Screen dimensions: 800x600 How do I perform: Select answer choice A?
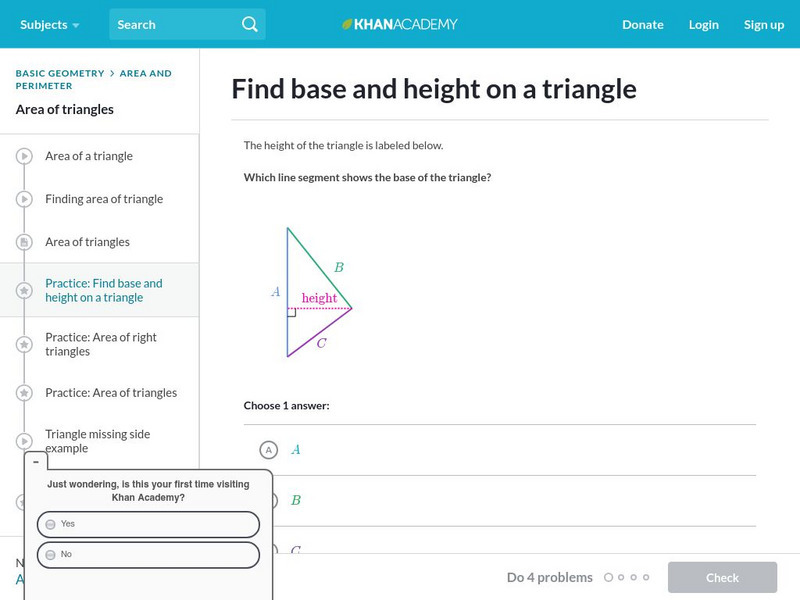click(268, 450)
